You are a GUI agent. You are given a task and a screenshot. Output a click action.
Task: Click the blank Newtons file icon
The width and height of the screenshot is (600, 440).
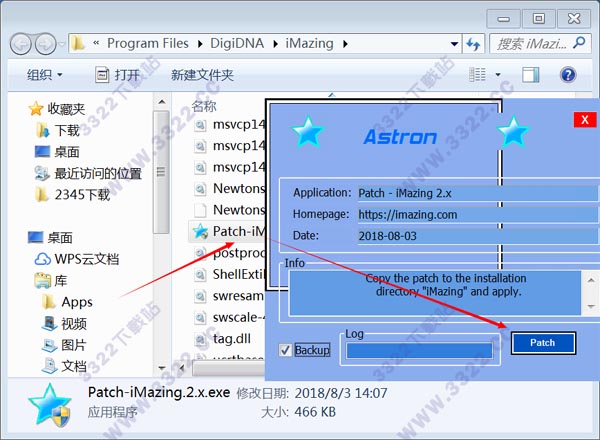pos(200,210)
